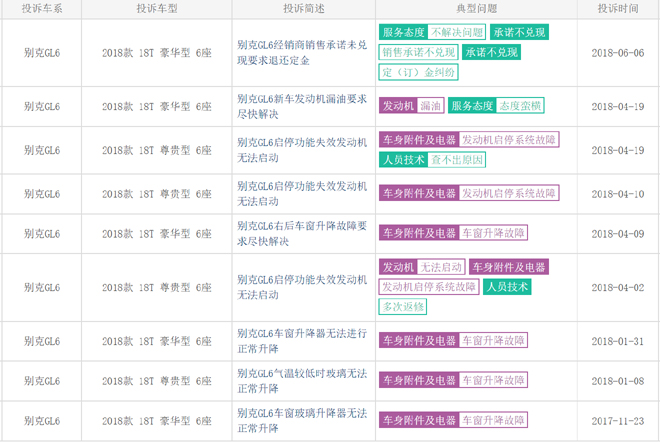Open complaint 别克GL6经销商销售承诺未兑现要求退还定金

point(302,53)
